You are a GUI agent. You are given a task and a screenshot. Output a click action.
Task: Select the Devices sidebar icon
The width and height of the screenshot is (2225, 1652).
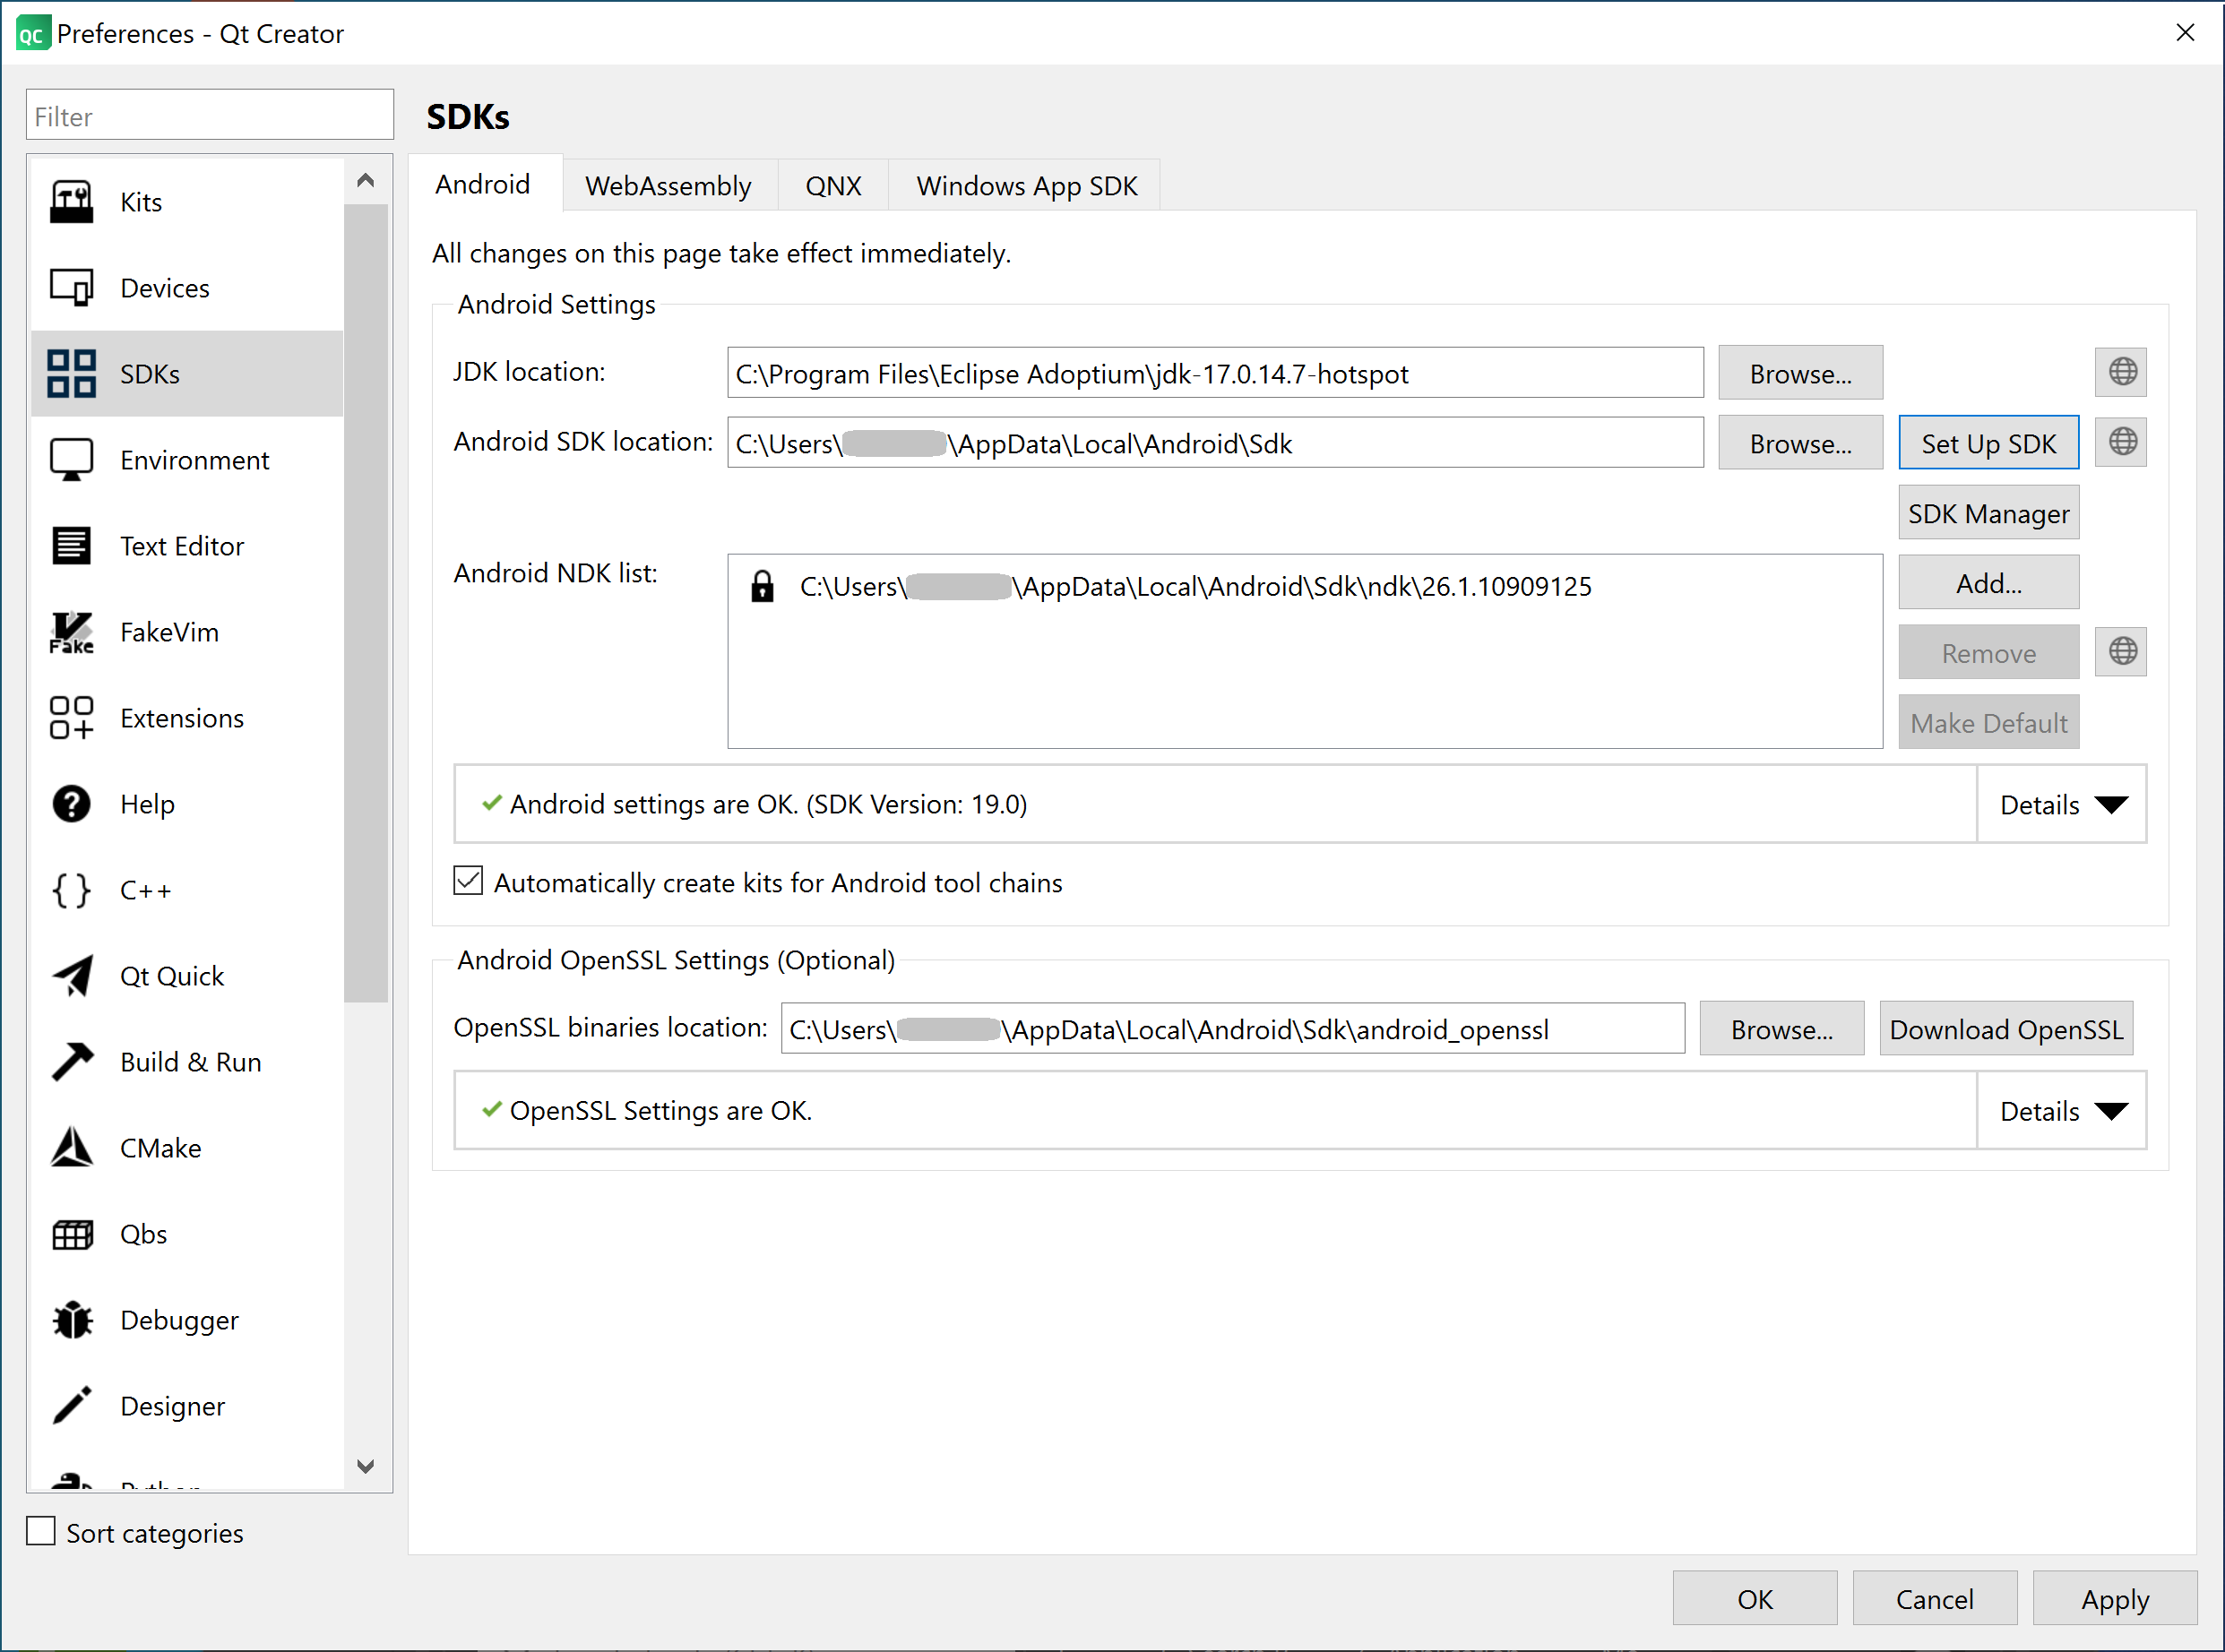click(71, 288)
